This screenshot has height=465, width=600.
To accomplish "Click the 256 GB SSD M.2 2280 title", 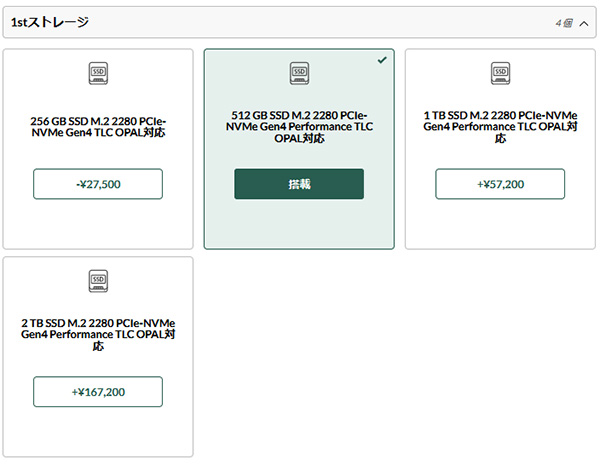I will [x=98, y=127].
